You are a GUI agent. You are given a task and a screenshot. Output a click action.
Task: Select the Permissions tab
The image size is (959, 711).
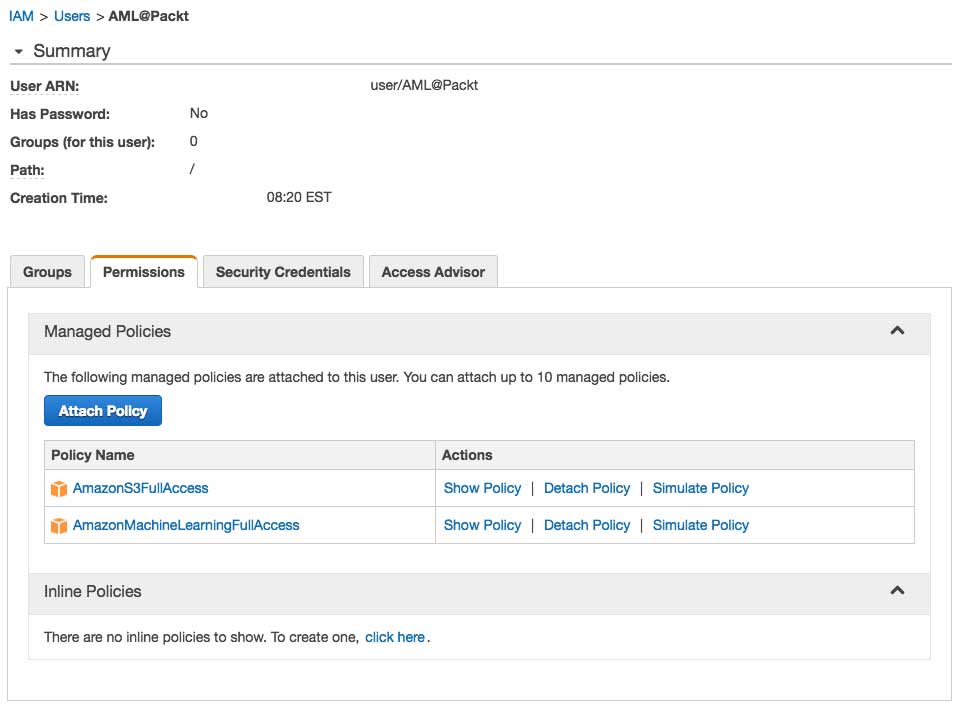click(x=144, y=272)
